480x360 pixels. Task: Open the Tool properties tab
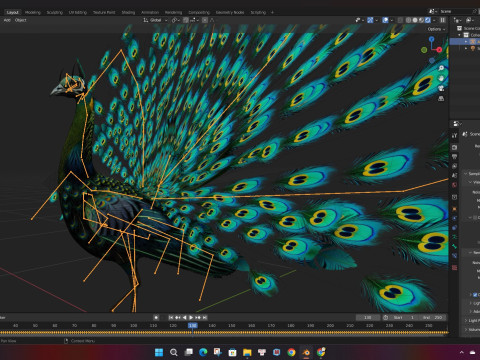coord(454,136)
